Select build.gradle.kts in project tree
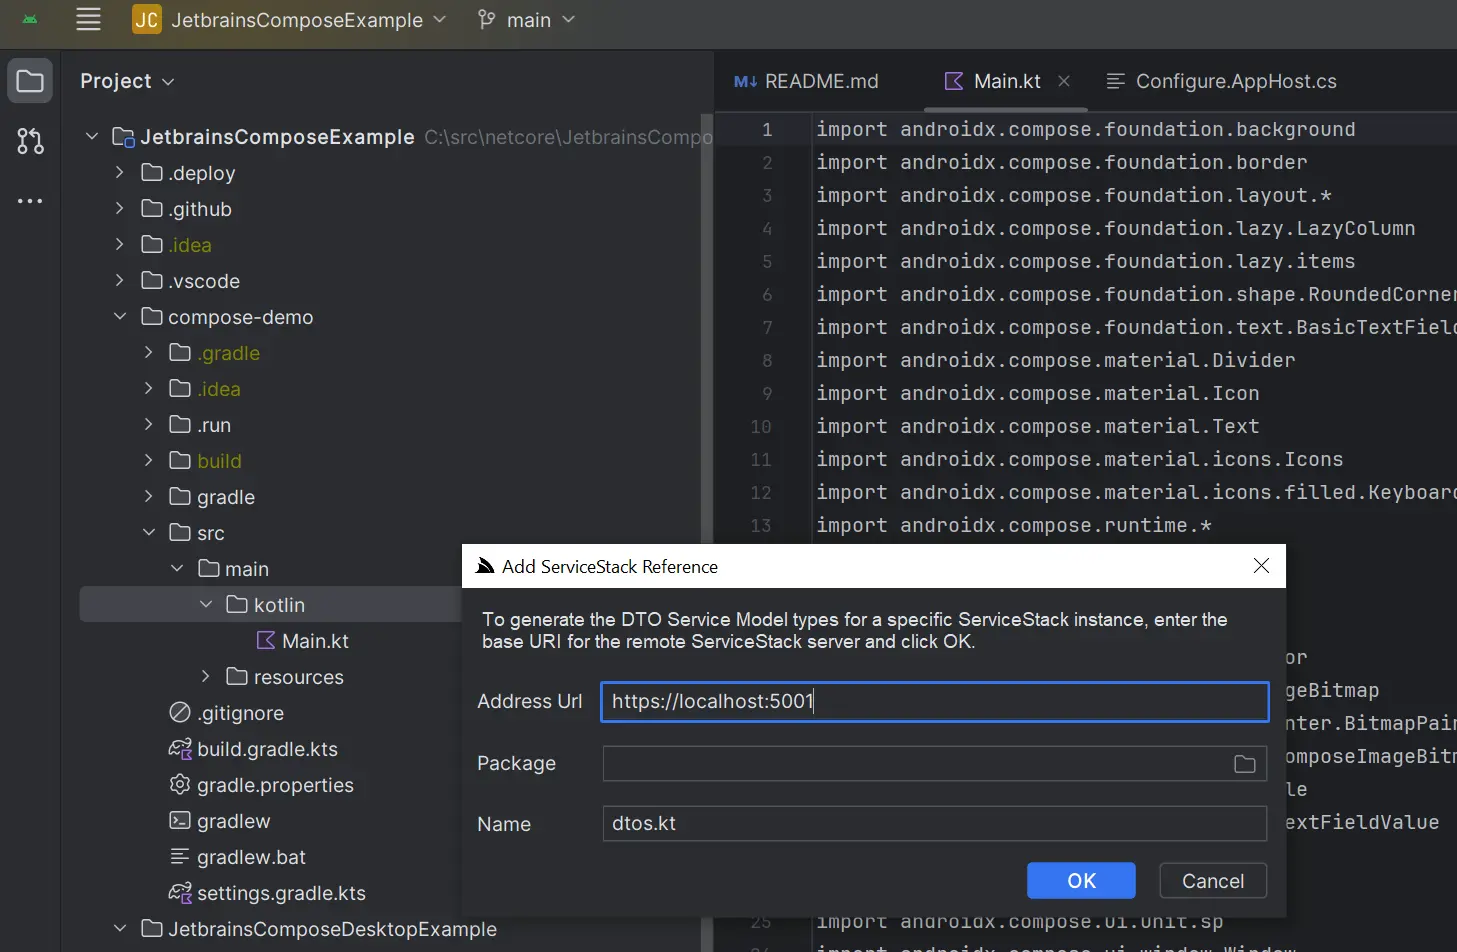1457x952 pixels. pos(267,749)
